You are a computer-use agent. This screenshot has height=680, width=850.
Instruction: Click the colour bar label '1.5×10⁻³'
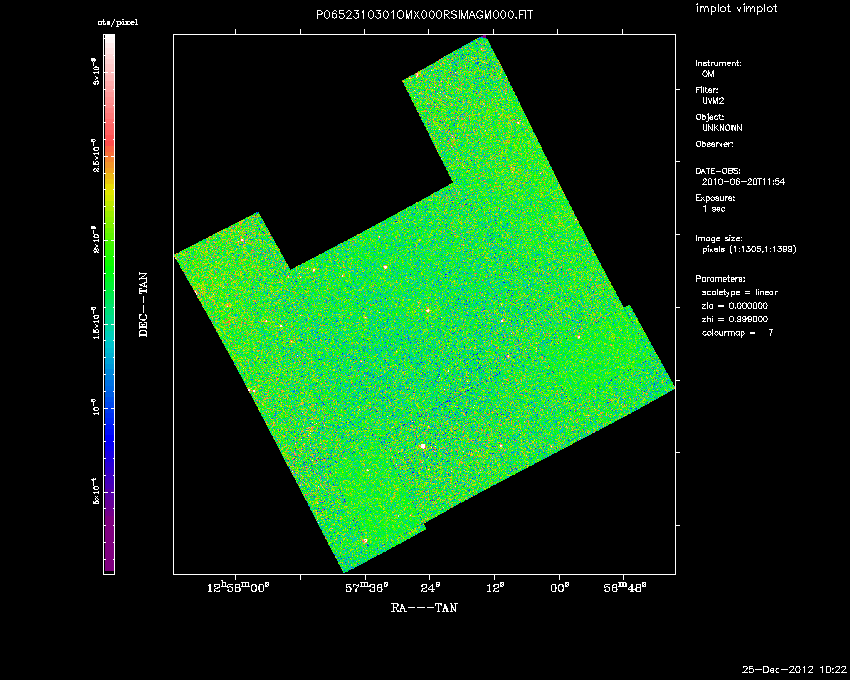(x=94, y=323)
